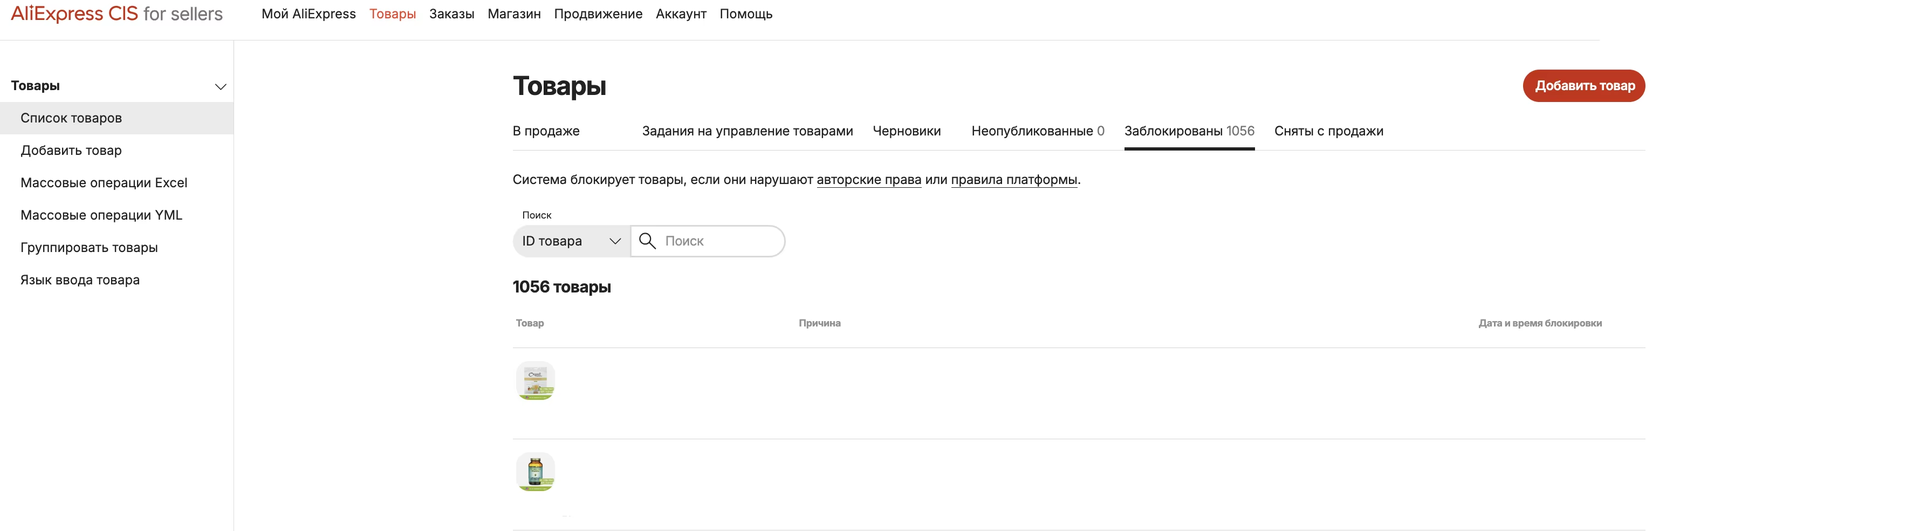This screenshot has height=531, width=1920.
Task: Click into the Поиск search field
Action: click(x=720, y=241)
